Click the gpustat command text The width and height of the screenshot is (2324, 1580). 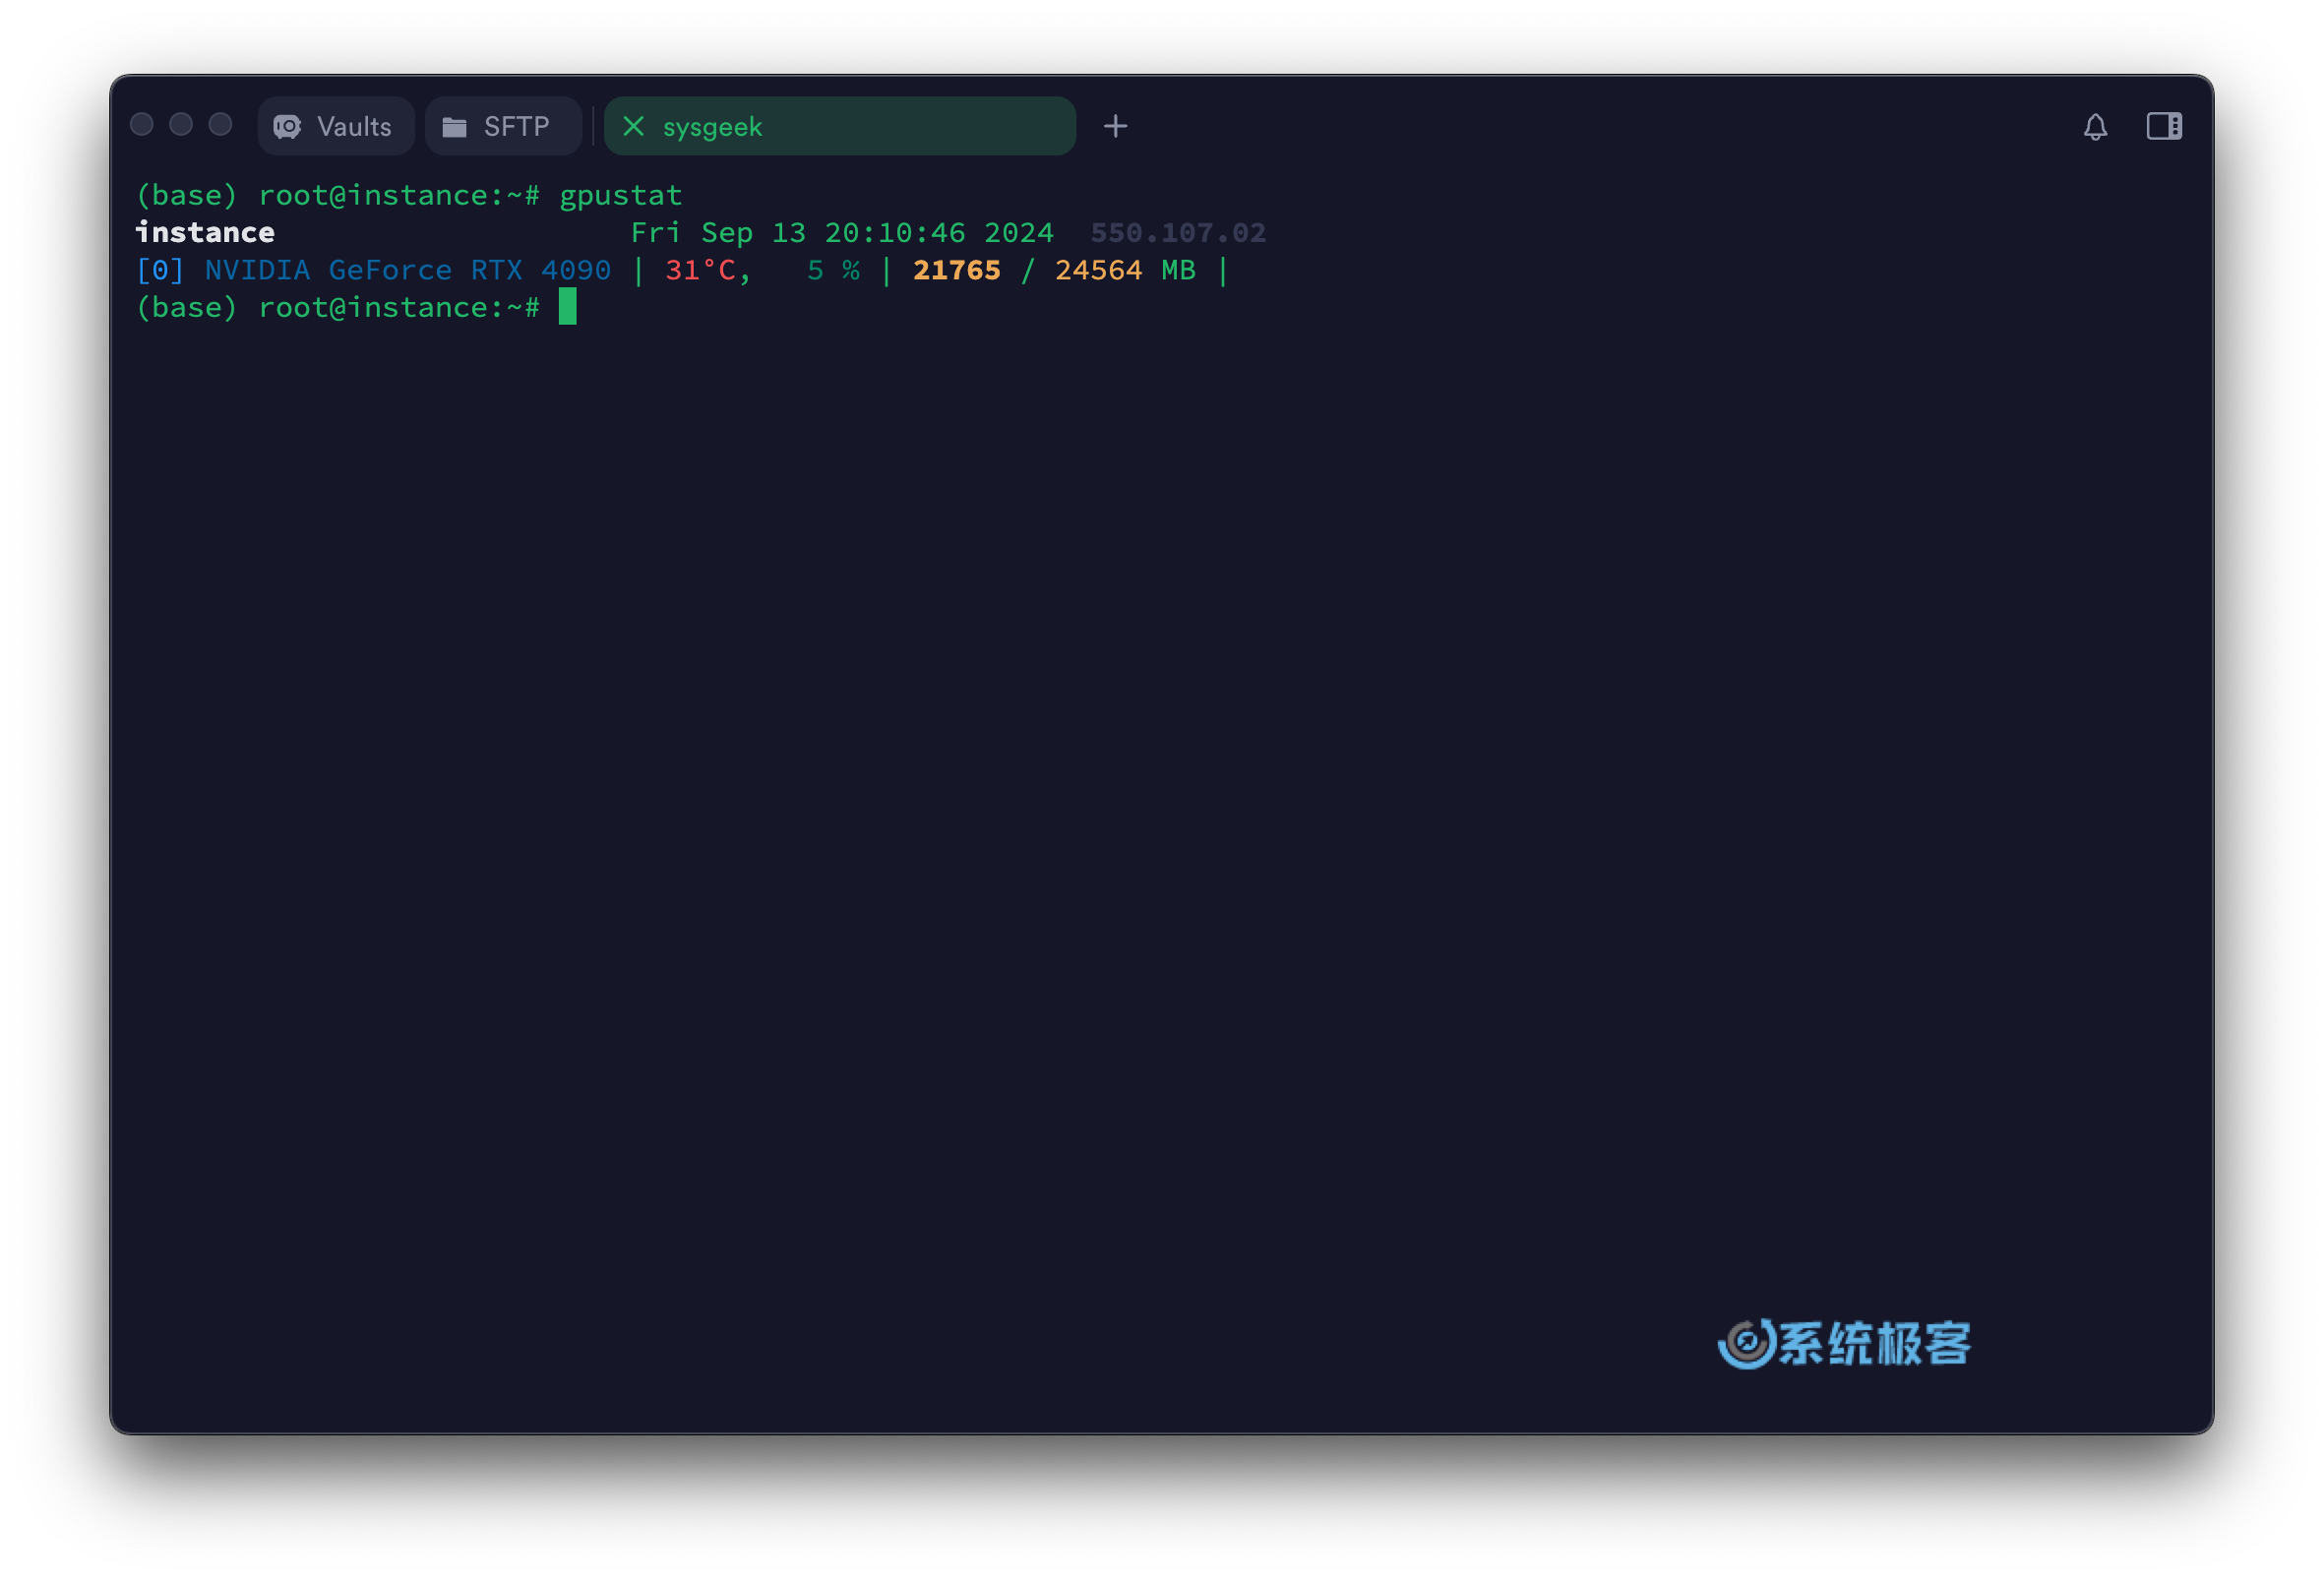coord(620,196)
